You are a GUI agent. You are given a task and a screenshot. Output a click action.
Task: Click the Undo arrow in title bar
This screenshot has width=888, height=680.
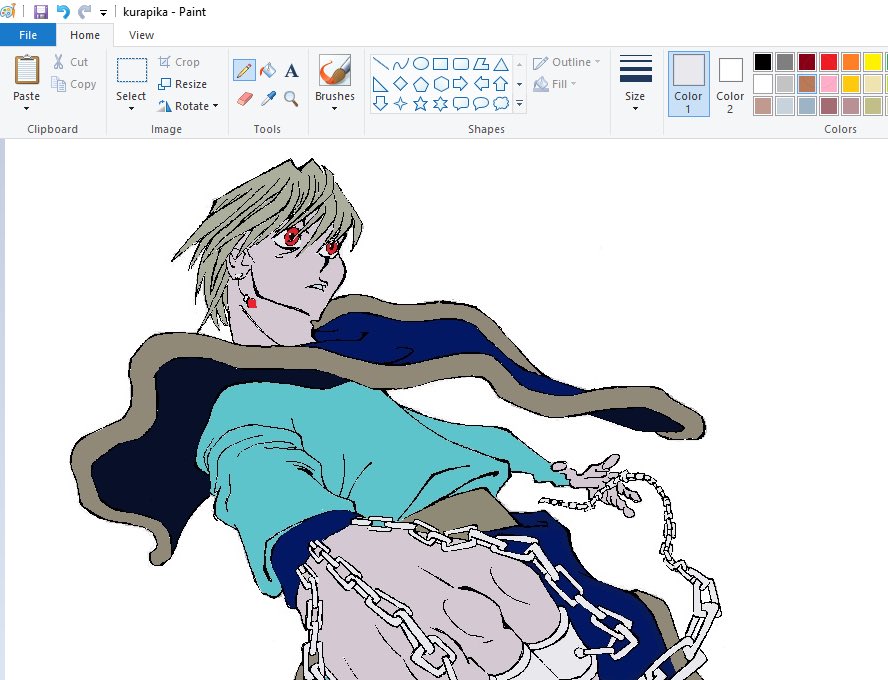click(63, 11)
